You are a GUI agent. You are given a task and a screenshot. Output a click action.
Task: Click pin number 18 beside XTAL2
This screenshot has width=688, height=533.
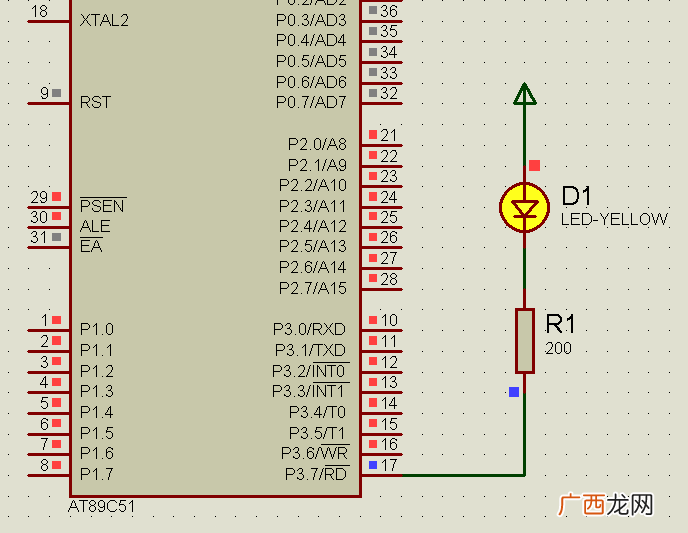39,11
